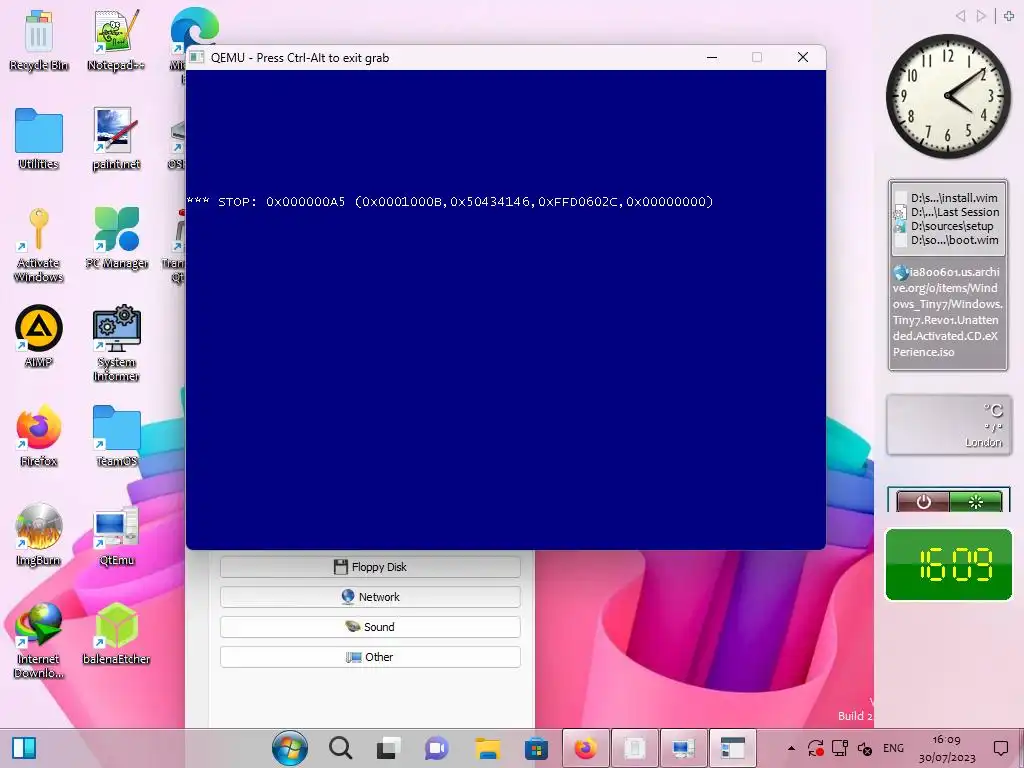Open the network tray icon
This screenshot has width=1024, height=768.
coord(840,748)
